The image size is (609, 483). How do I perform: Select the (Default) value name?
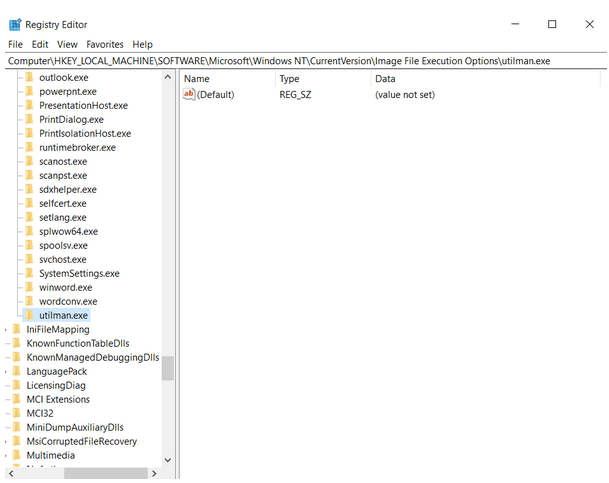pyautogui.click(x=216, y=94)
